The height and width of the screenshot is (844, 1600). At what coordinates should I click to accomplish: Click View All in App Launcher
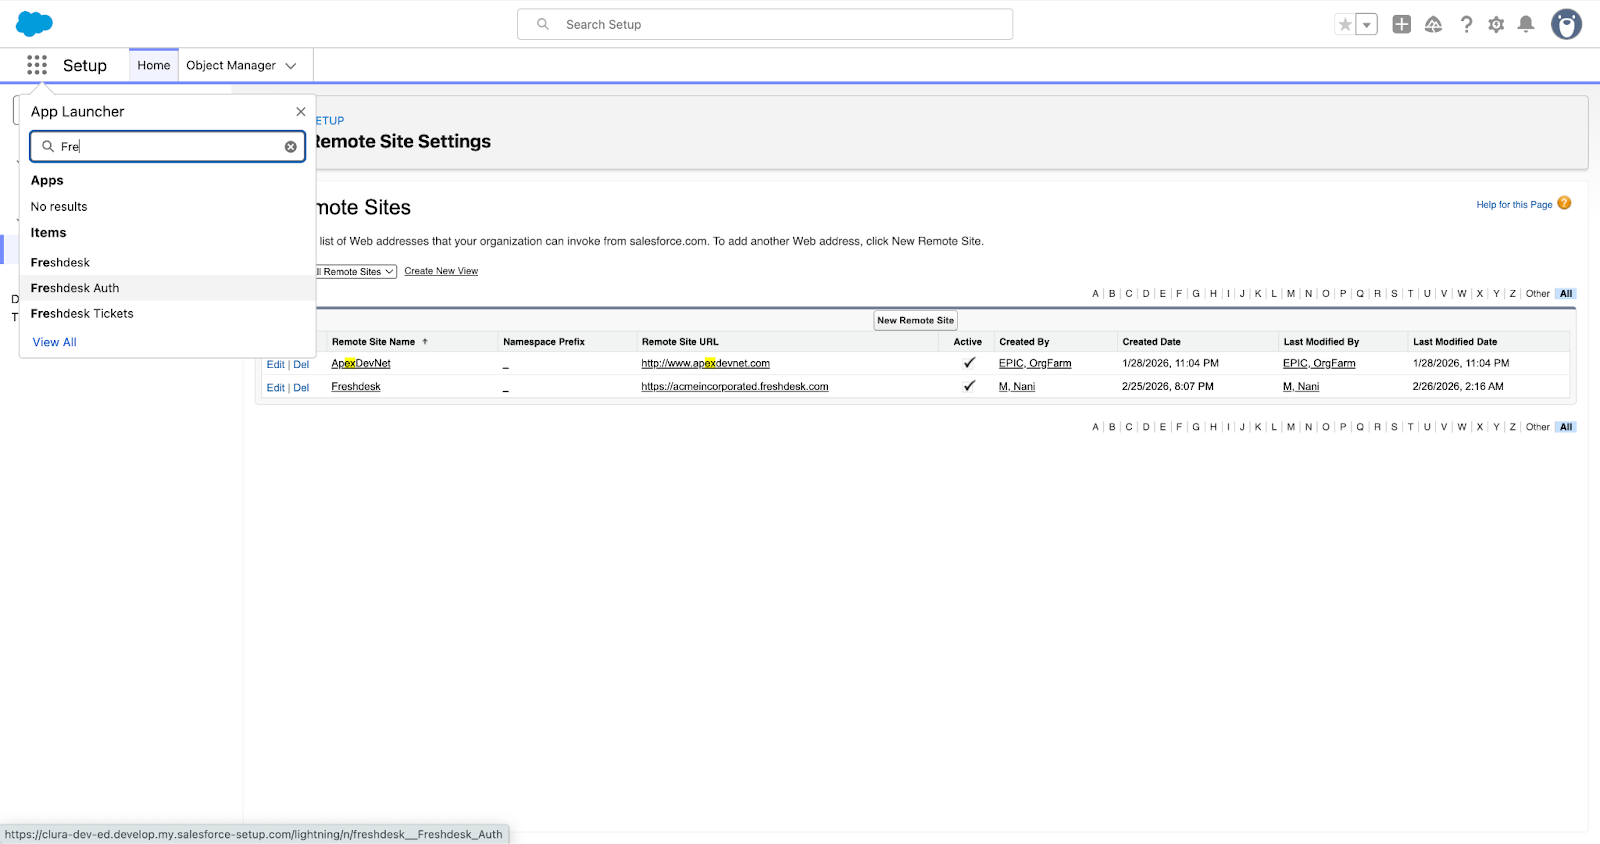(54, 342)
